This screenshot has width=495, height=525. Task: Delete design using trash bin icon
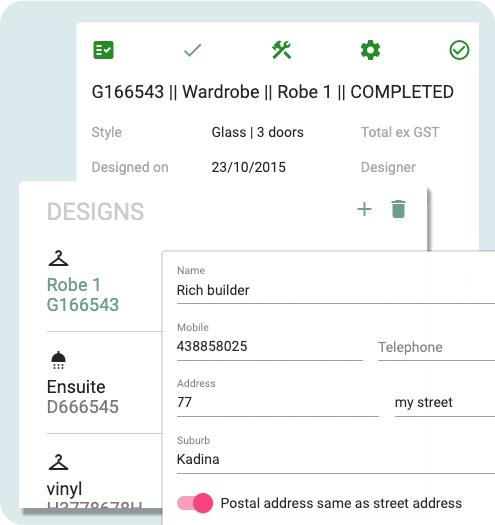398,209
